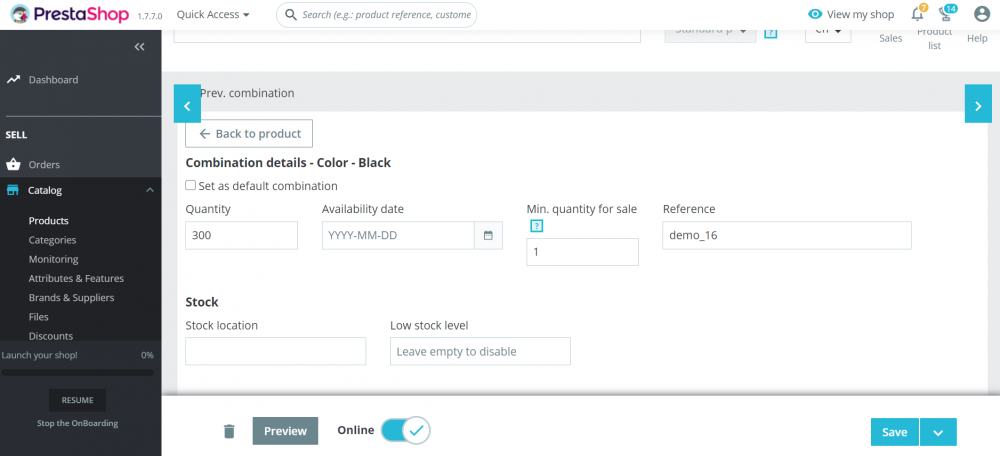Check Set as default combination

click(191, 186)
